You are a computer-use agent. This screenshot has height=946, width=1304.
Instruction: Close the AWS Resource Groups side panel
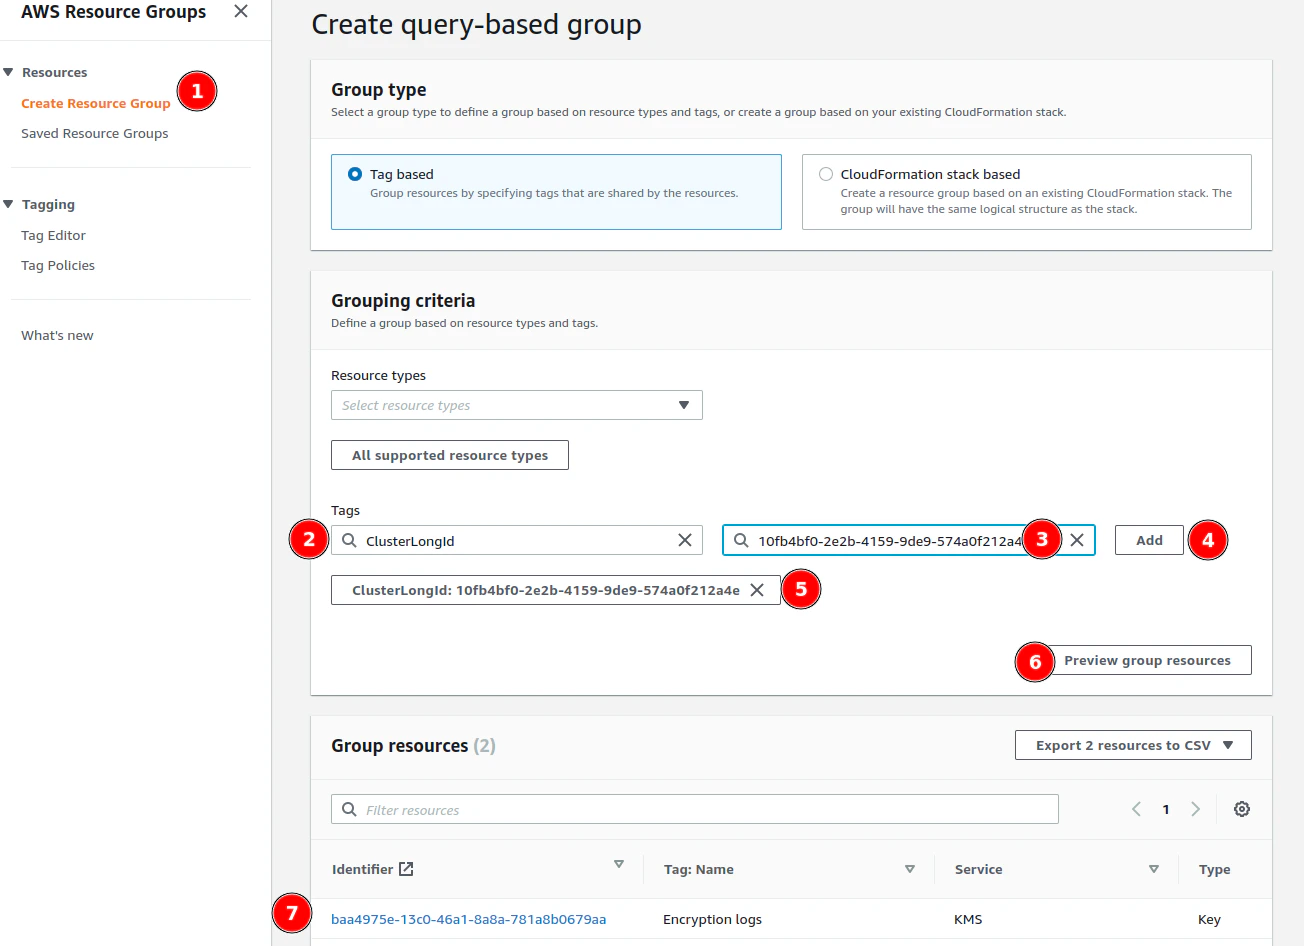tap(240, 11)
